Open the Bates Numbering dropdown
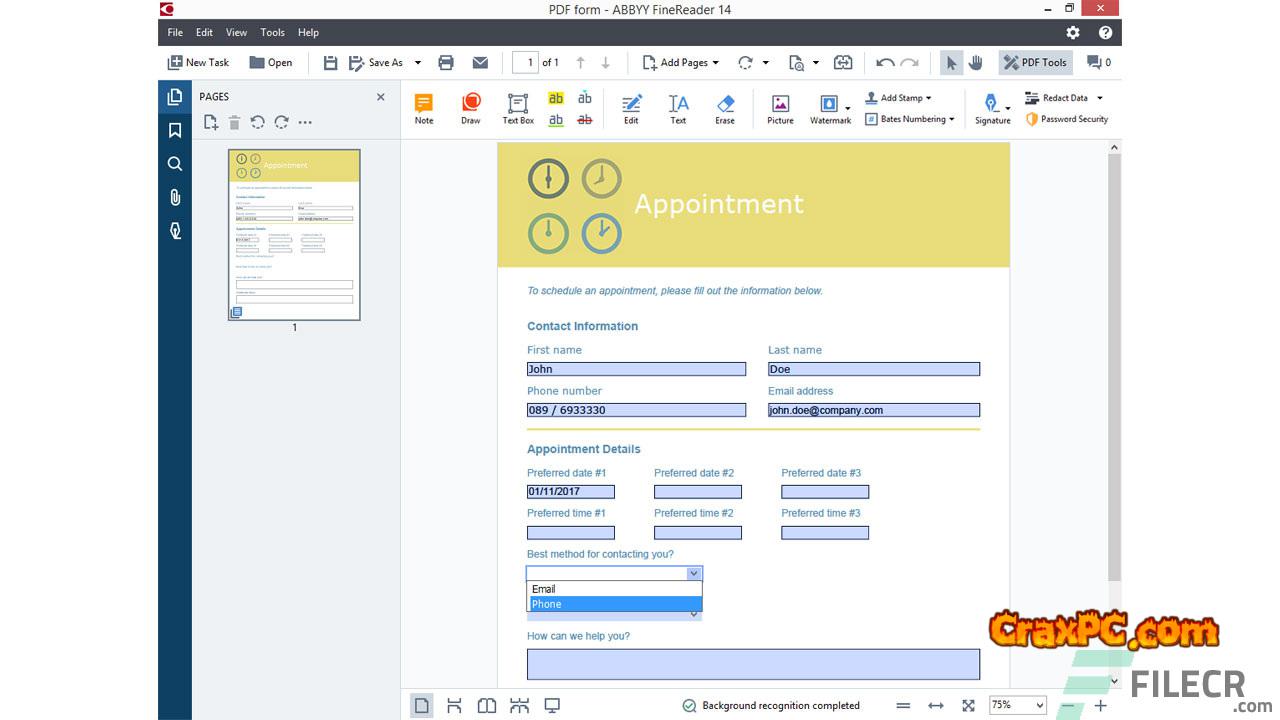The width and height of the screenshot is (1280, 720). coord(910,119)
